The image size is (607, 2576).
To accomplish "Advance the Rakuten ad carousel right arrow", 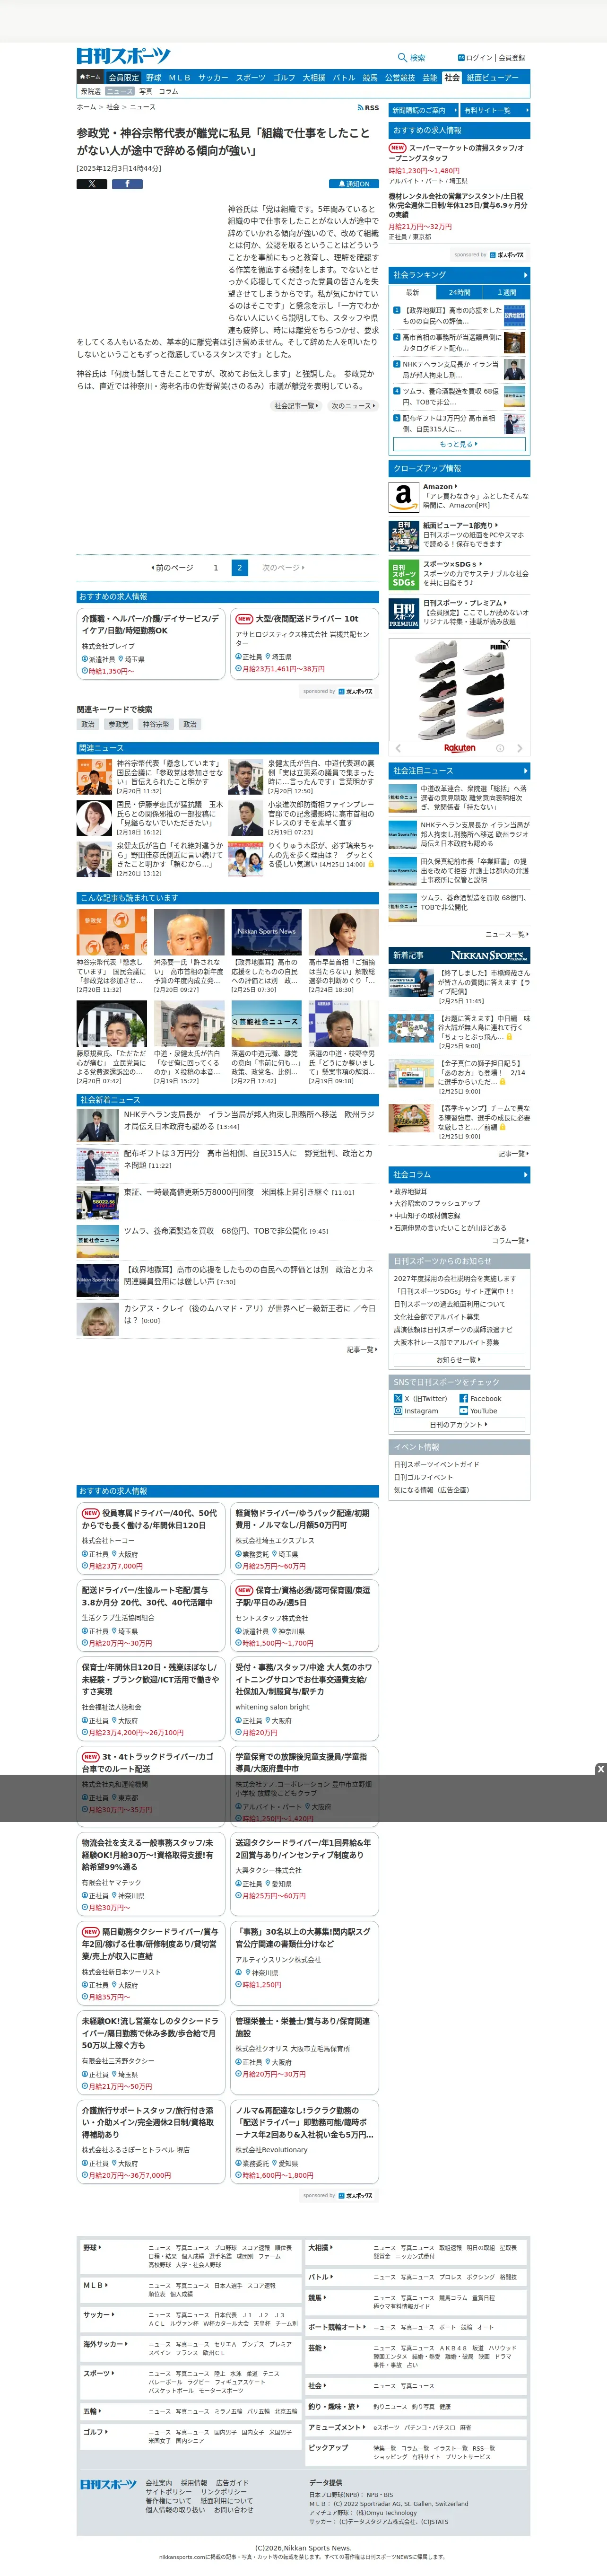I will (x=519, y=748).
